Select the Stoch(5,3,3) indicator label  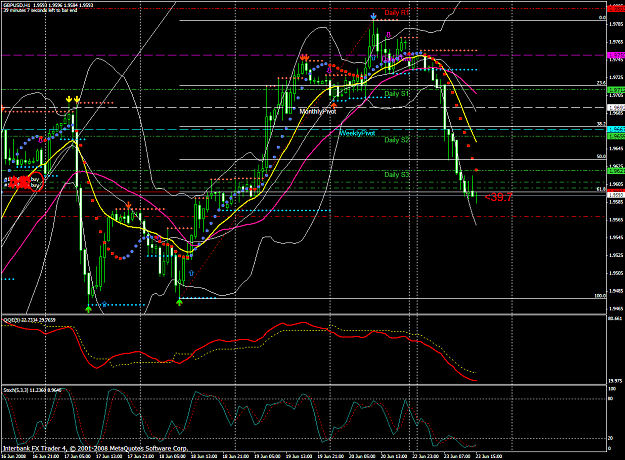(x=32, y=390)
